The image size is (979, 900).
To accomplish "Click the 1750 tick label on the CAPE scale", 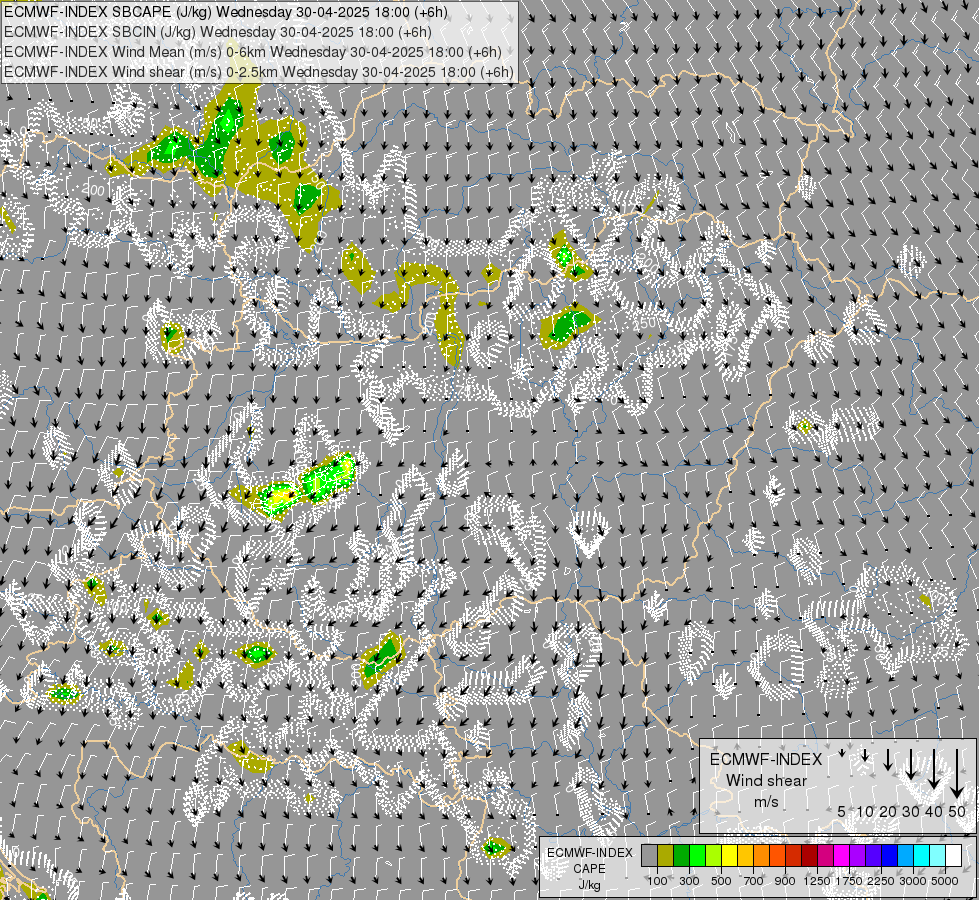I will (849, 881).
